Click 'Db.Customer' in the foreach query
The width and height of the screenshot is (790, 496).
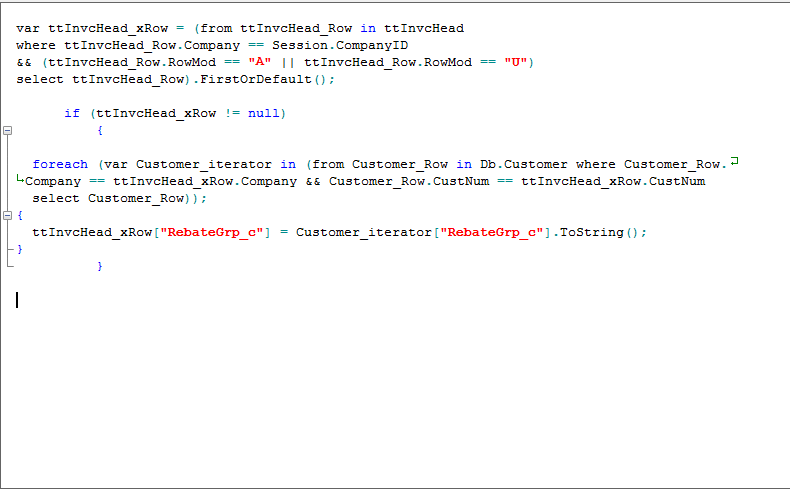[x=523, y=164]
